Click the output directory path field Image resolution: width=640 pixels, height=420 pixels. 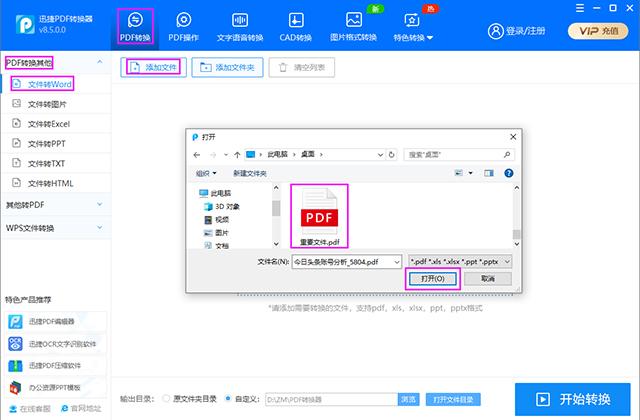tap(331, 400)
